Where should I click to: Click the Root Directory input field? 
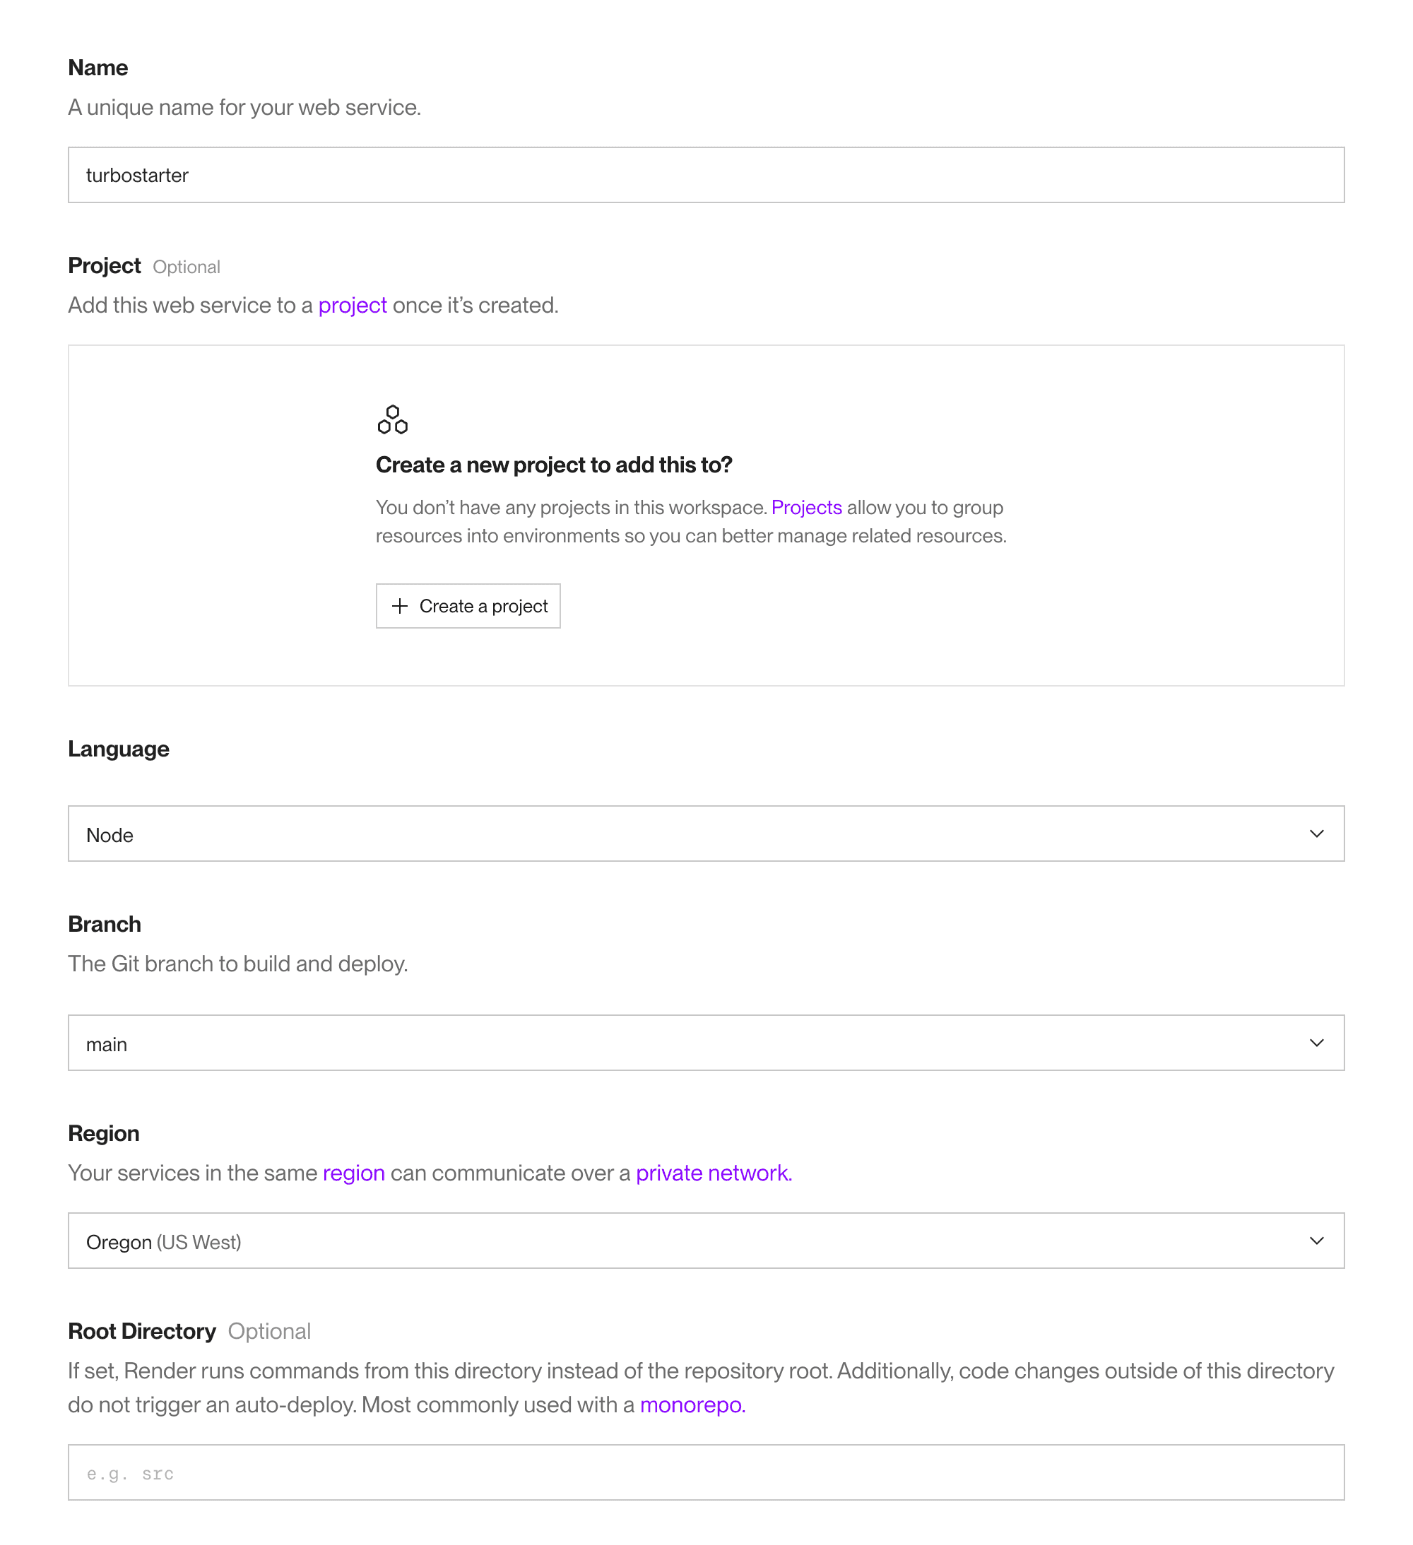click(x=706, y=1472)
